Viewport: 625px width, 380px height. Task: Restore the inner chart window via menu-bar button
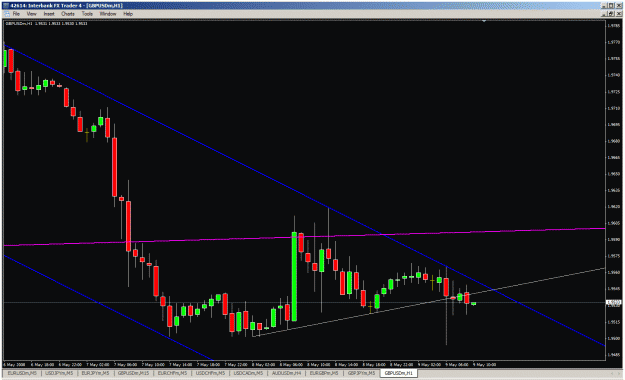click(611, 14)
